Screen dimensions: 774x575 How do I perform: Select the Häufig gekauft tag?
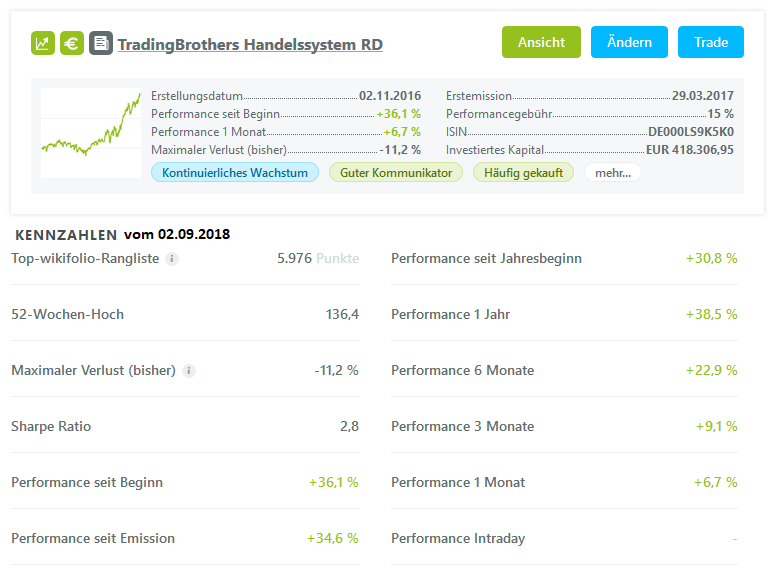523,173
